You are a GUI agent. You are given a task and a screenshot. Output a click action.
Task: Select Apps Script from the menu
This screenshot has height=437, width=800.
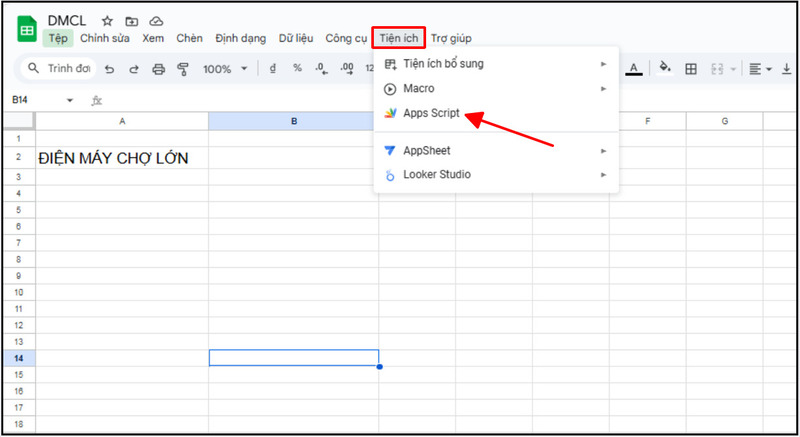click(x=431, y=114)
